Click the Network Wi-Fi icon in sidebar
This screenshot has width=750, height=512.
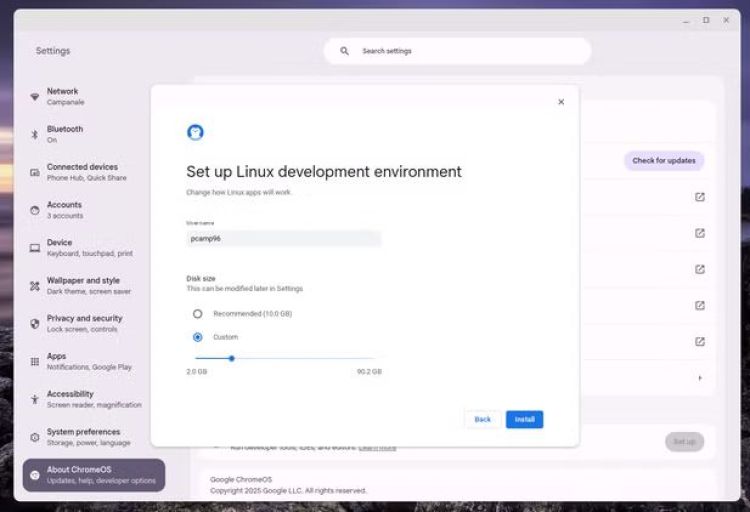coord(35,97)
